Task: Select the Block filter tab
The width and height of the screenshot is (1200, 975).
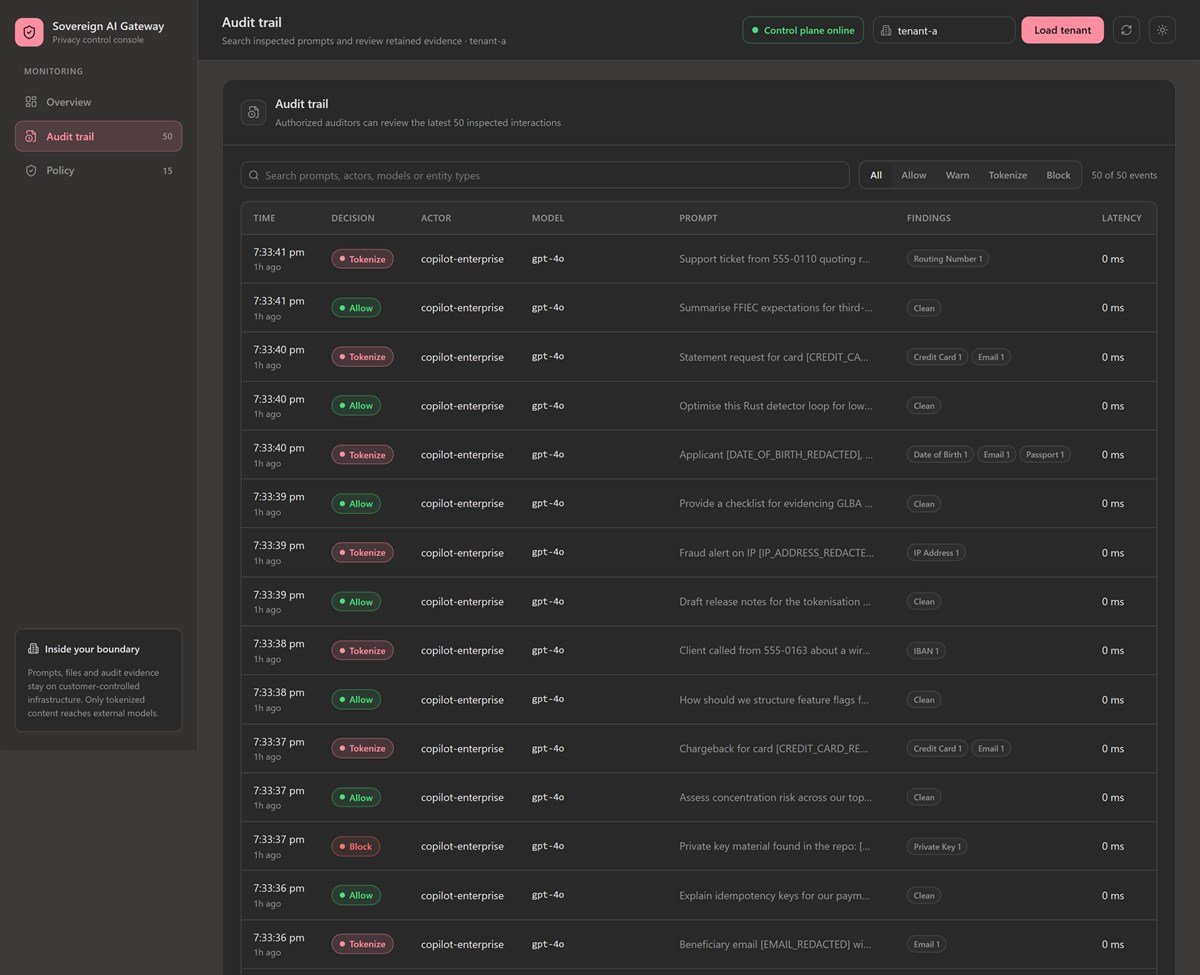Action: coord(1058,175)
